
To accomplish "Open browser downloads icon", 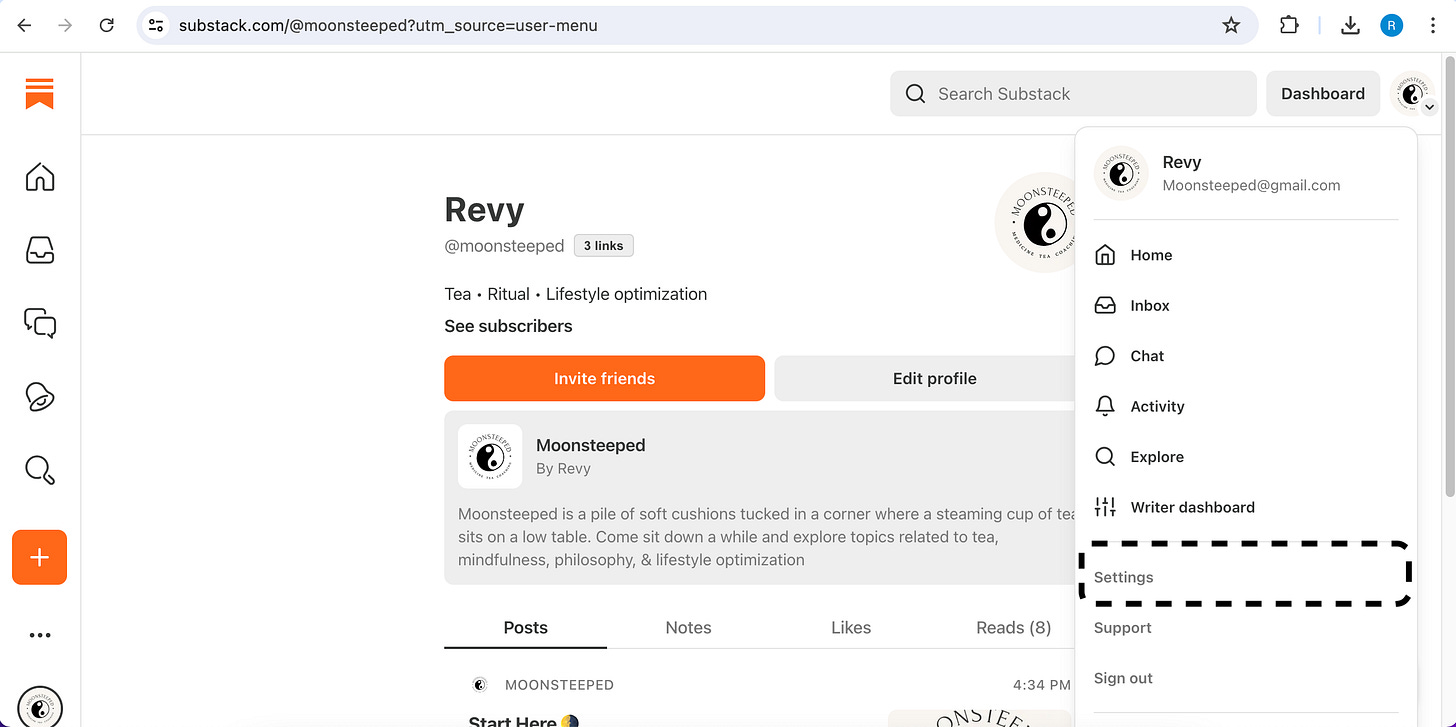I will coord(1350,25).
